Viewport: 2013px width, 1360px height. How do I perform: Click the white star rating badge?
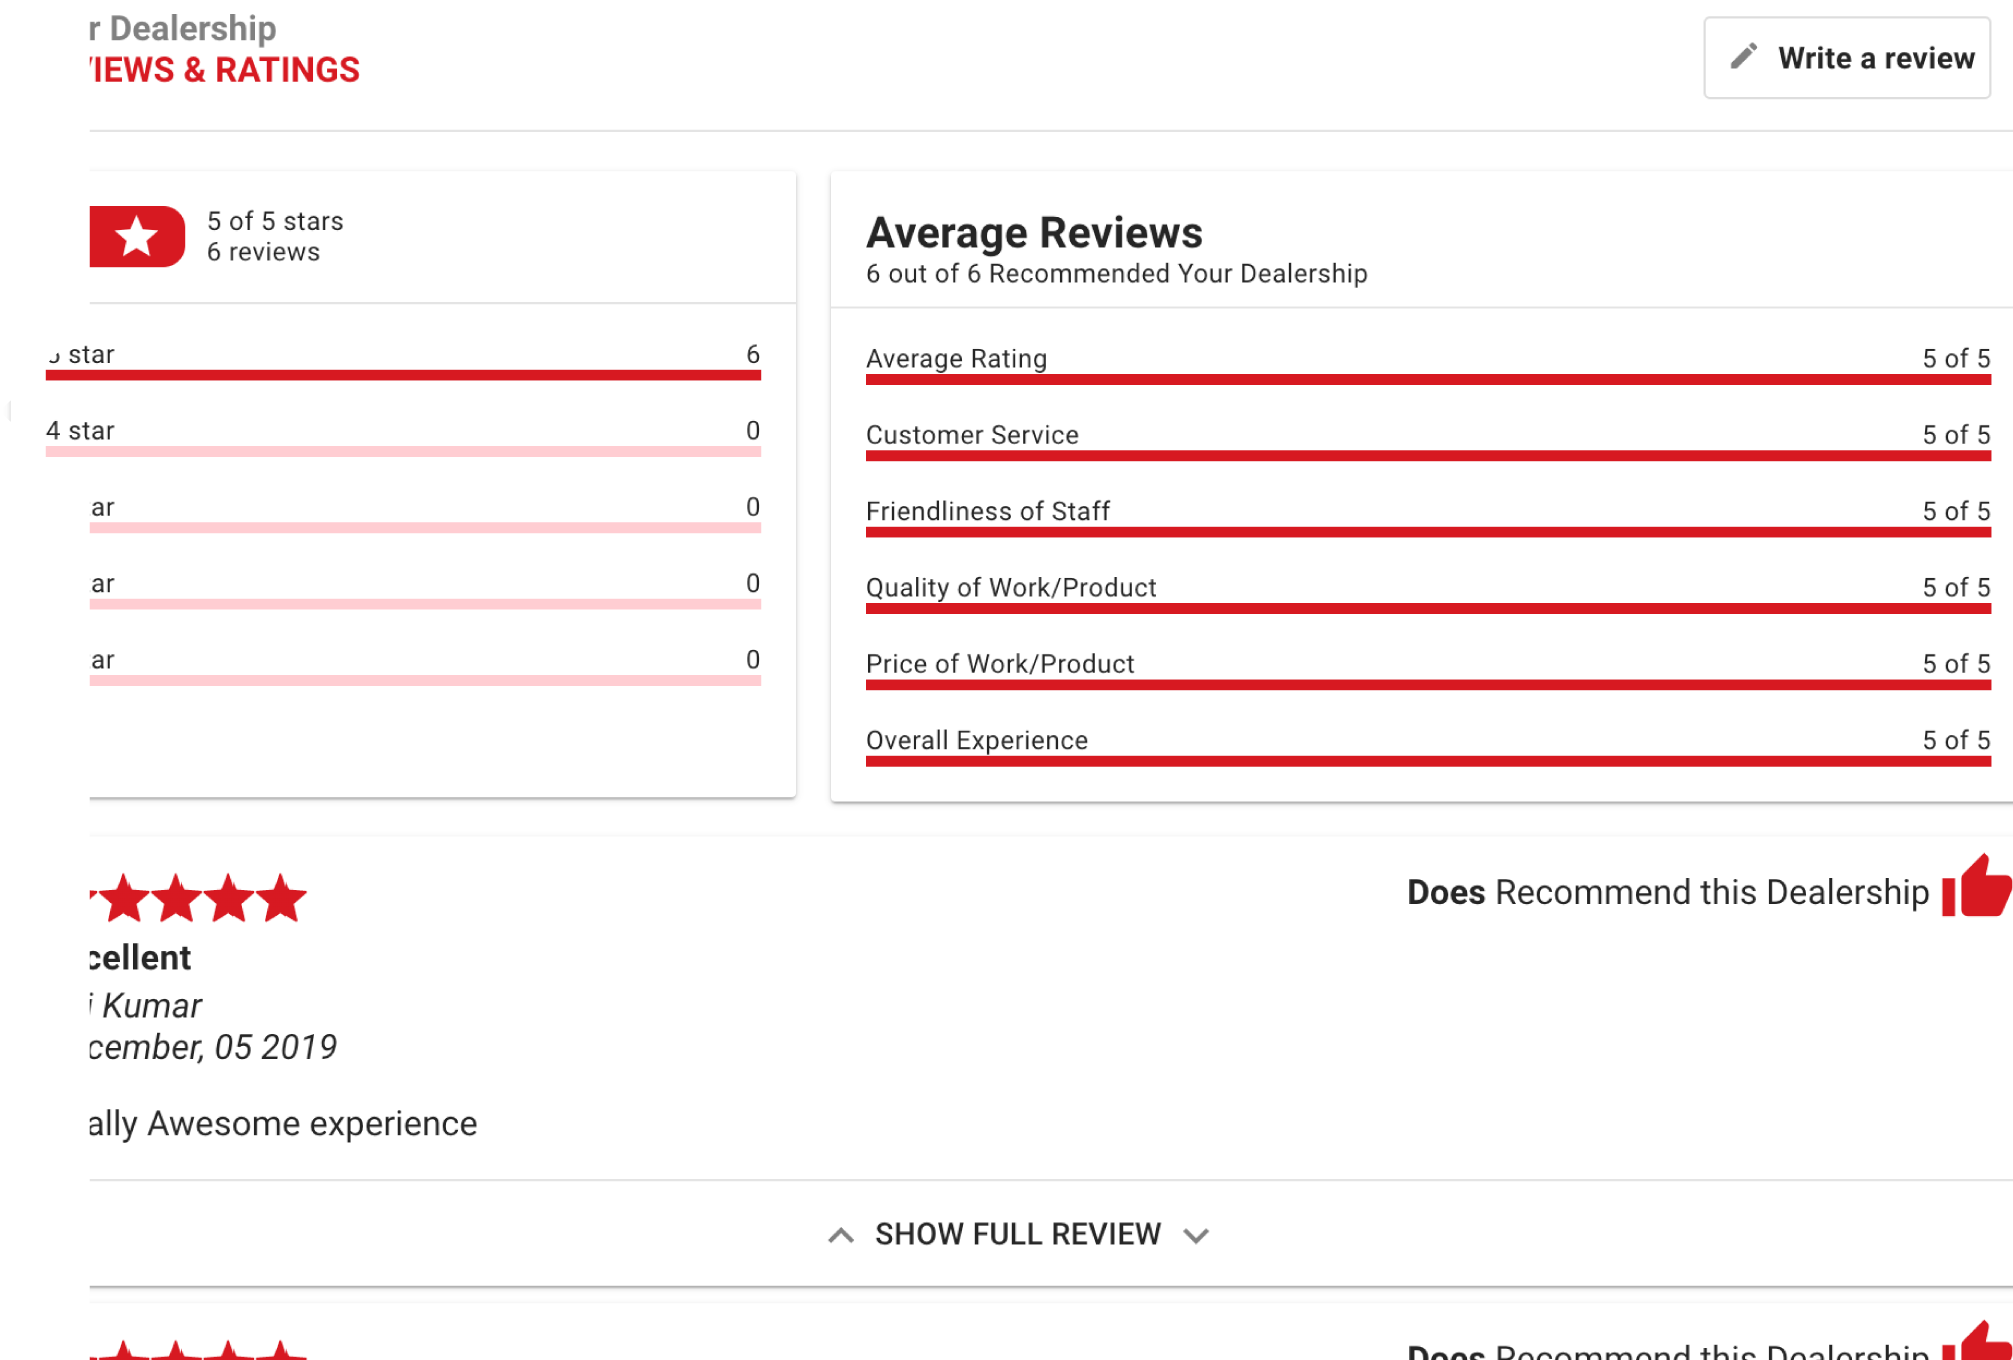(x=137, y=237)
